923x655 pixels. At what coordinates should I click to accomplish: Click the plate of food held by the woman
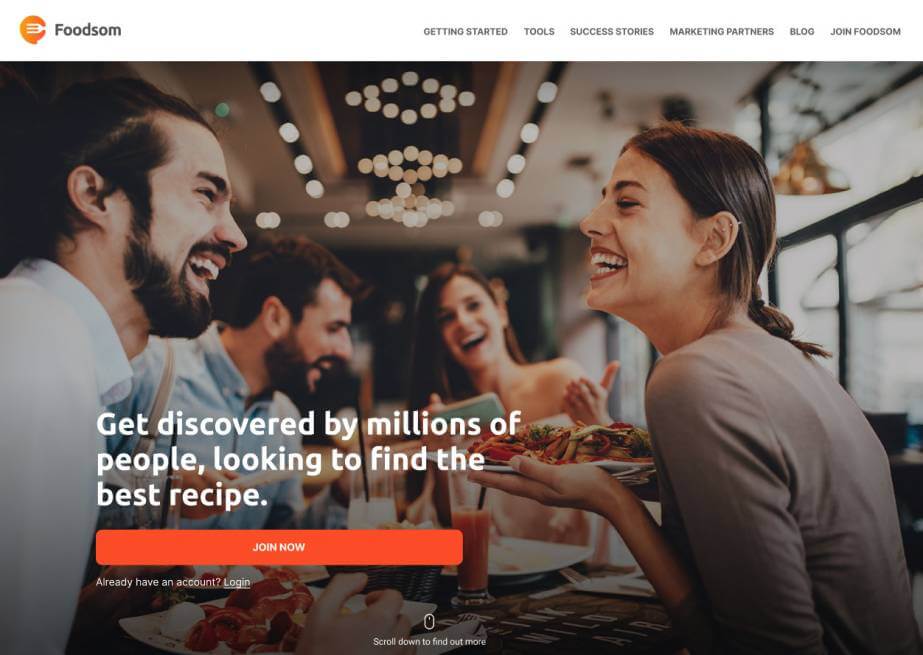(564, 445)
